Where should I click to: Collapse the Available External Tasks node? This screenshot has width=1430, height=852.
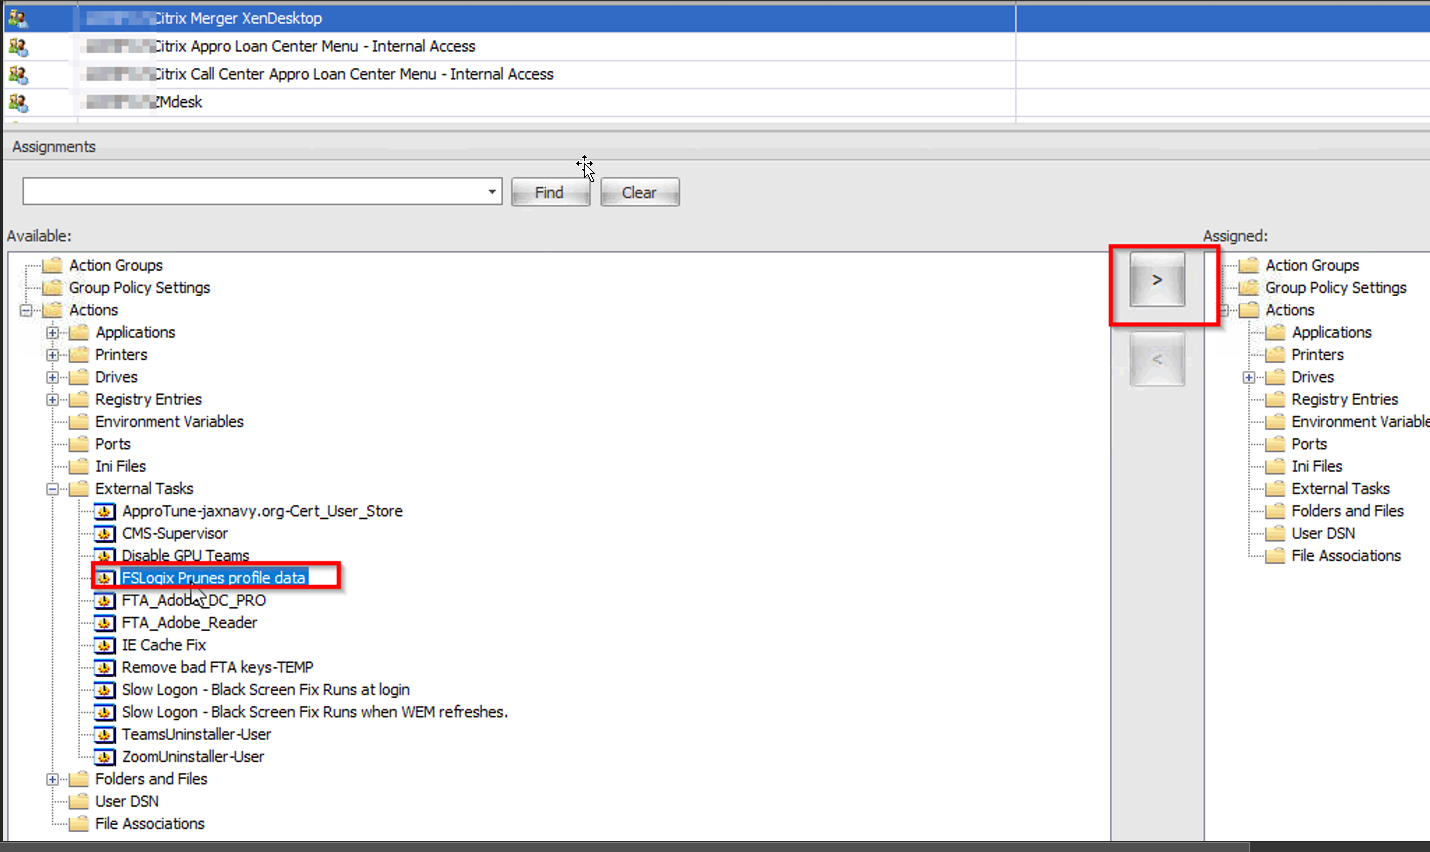pos(53,489)
